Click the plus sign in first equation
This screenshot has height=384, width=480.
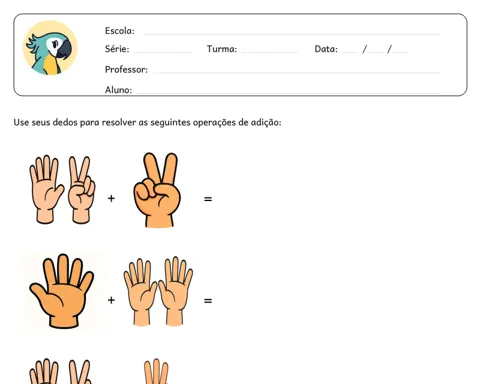pyautogui.click(x=111, y=199)
